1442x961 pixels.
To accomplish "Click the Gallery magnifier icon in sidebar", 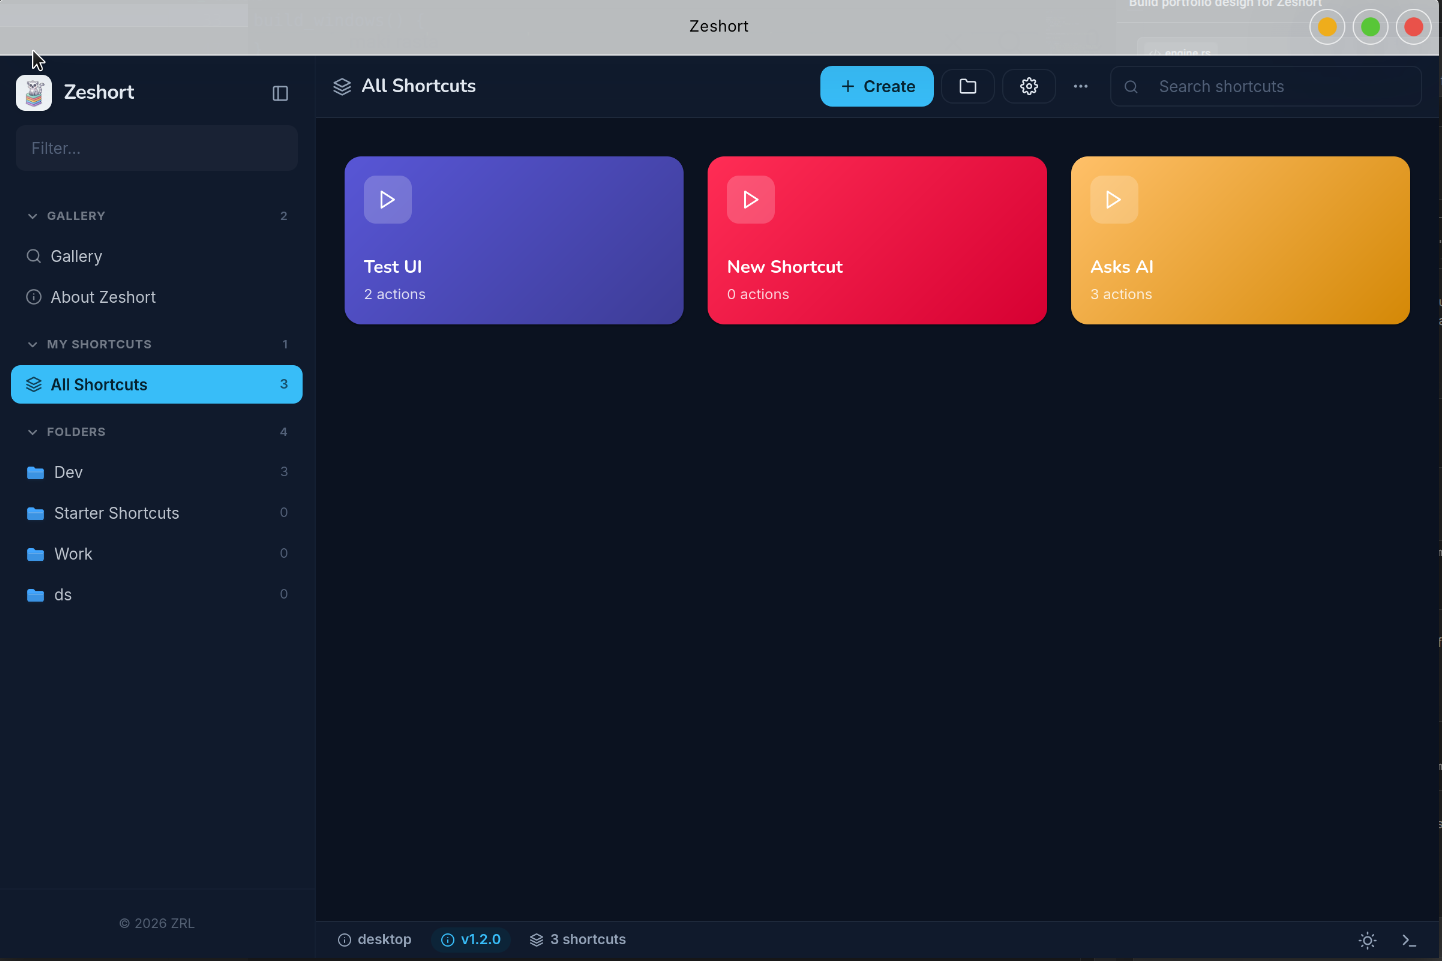I will 34,256.
